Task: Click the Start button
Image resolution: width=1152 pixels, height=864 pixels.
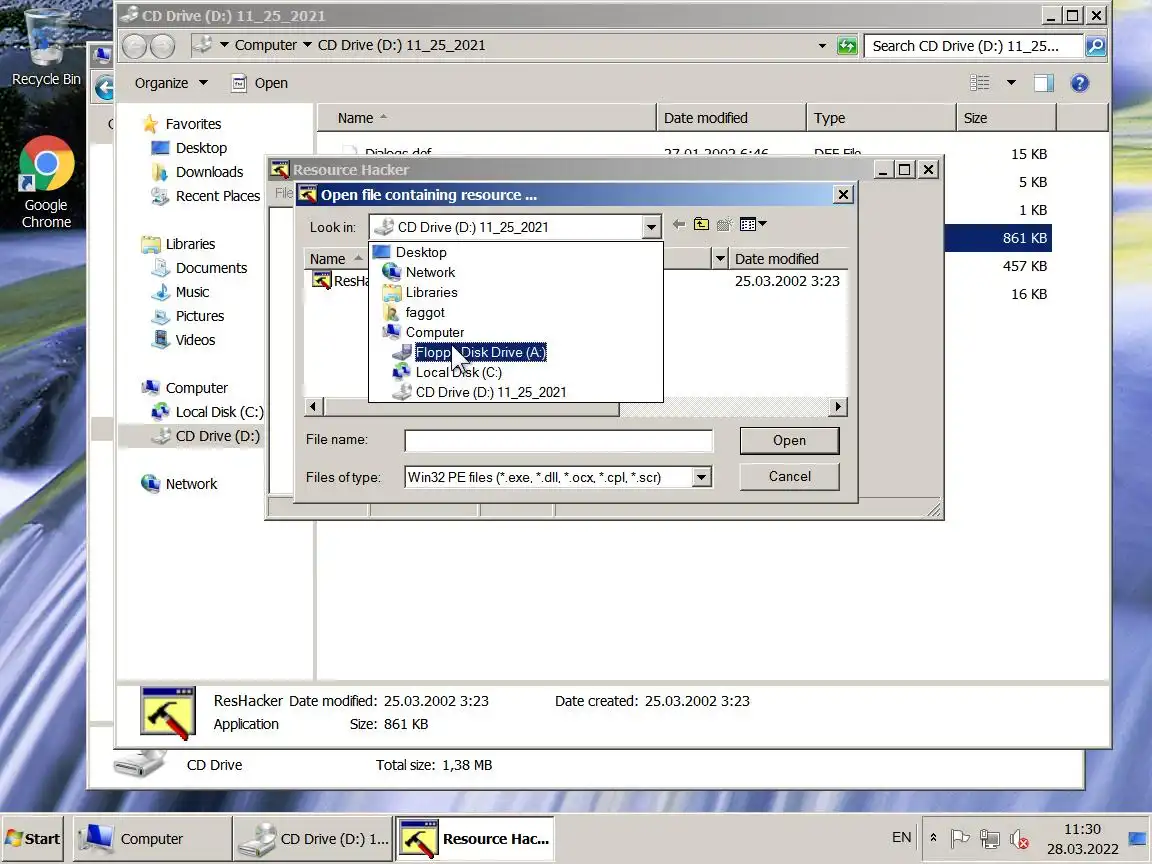Action: click(33, 838)
